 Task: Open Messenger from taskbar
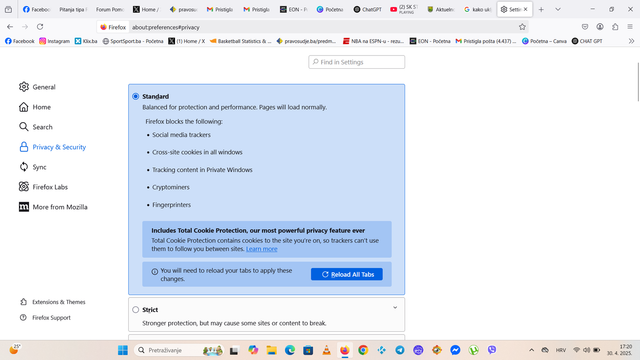tap(455, 350)
